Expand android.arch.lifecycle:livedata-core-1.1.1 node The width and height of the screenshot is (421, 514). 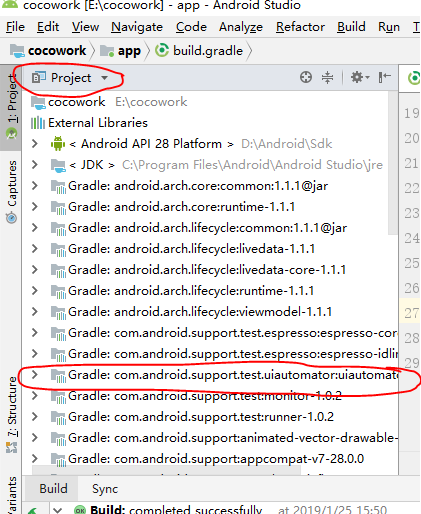click(x=34, y=270)
